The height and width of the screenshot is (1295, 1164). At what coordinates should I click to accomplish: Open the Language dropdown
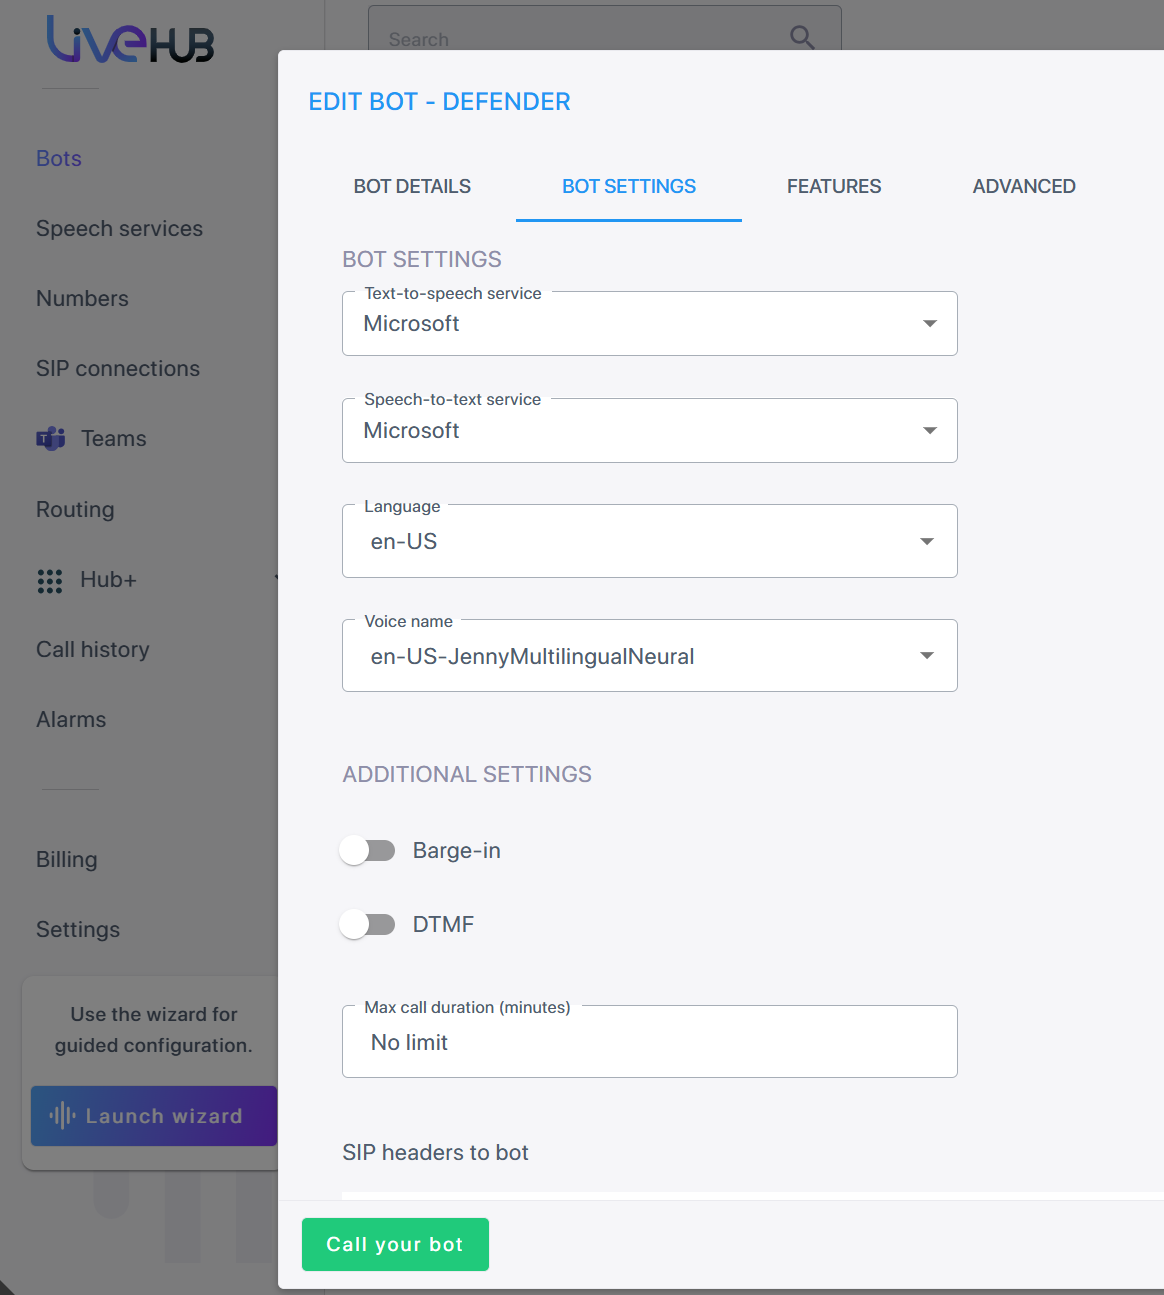[x=650, y=541]
